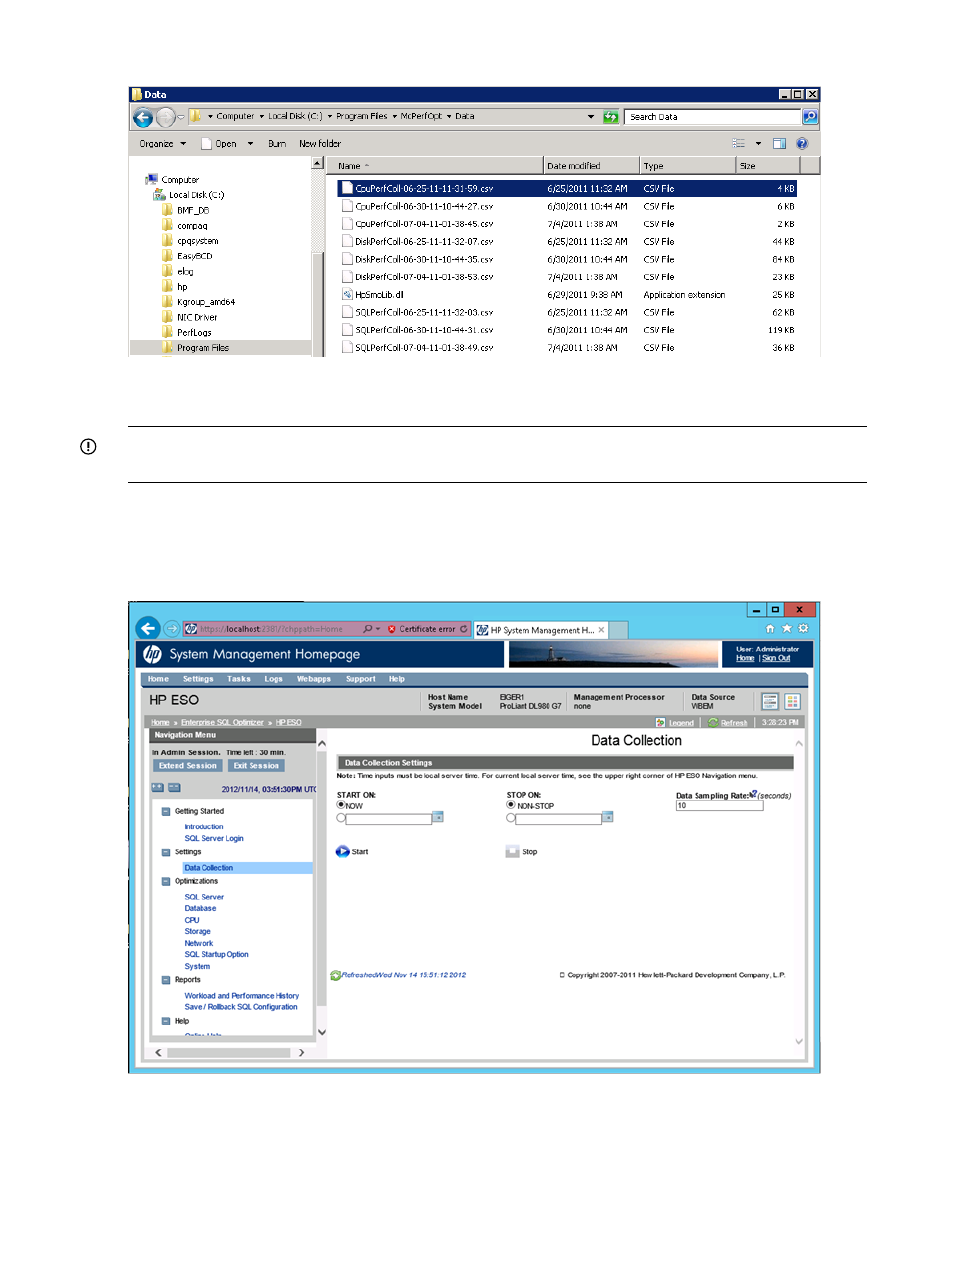Viewport: 954px width, 1270px height.
Task: Open Workload and Performance History link
Action: point(241,996)
